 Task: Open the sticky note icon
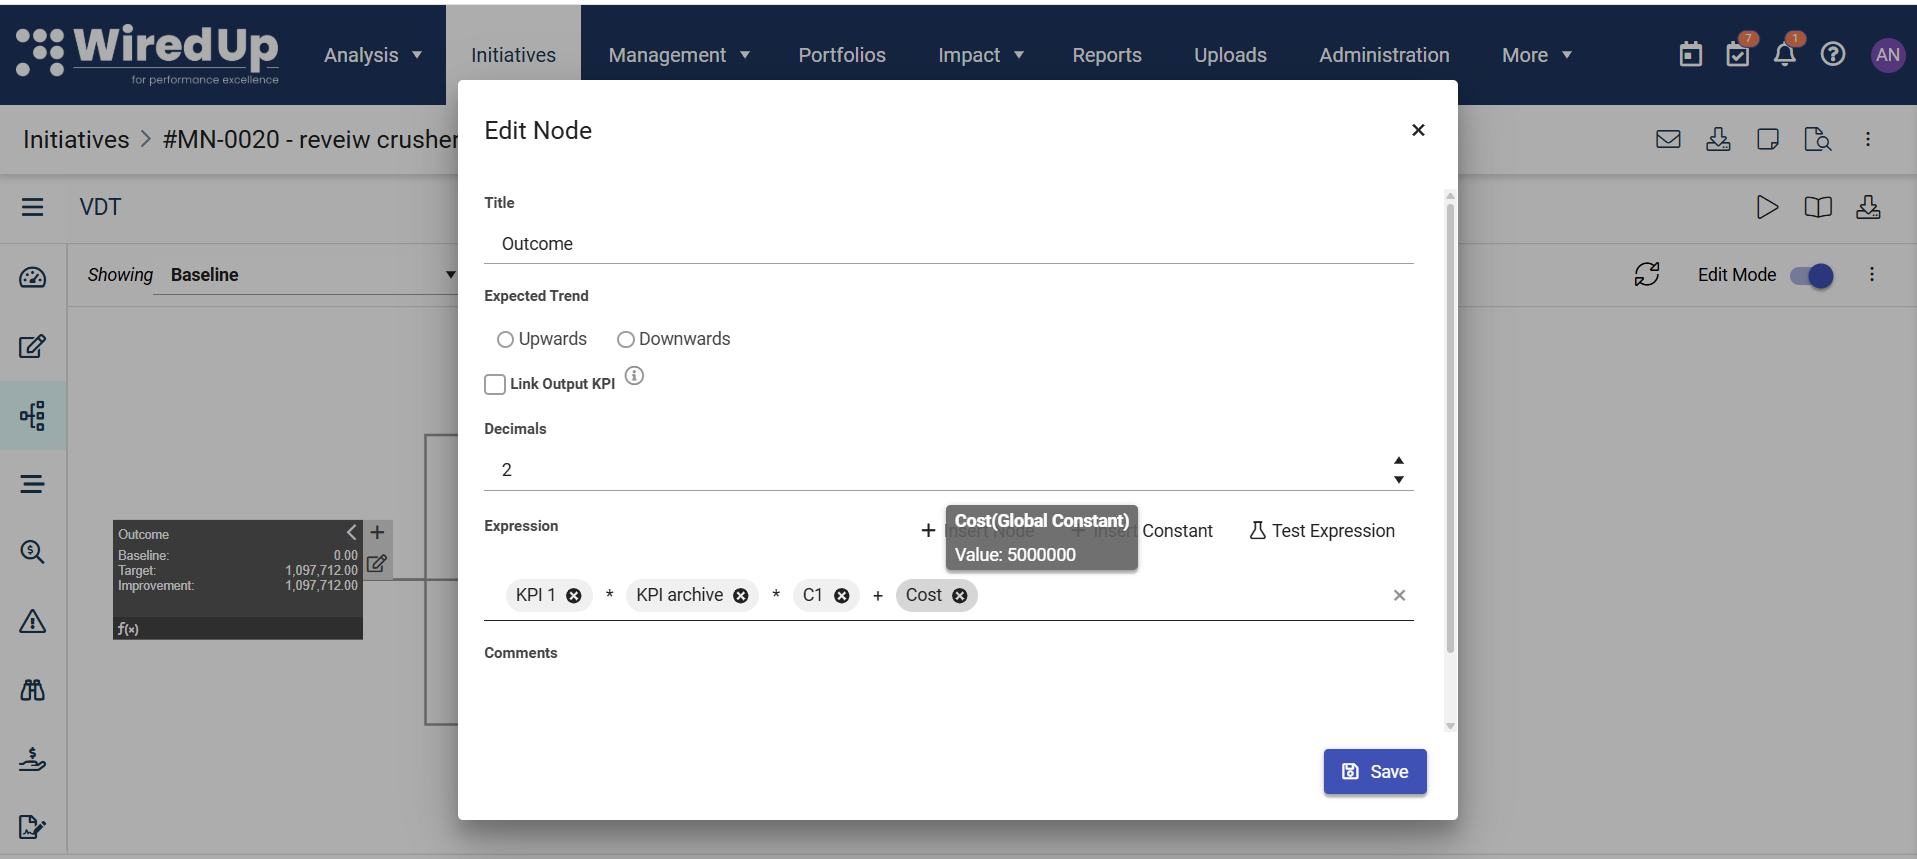(x=1768, y=139)
